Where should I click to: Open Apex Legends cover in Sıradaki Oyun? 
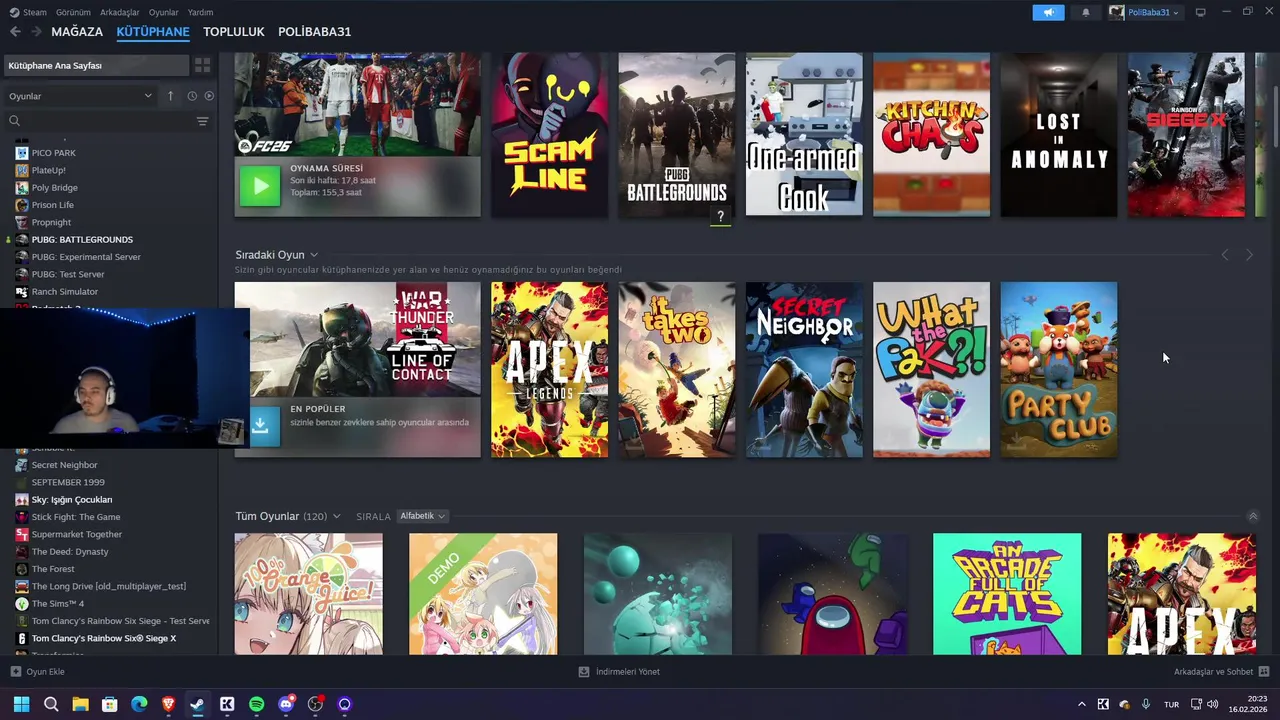549,369
